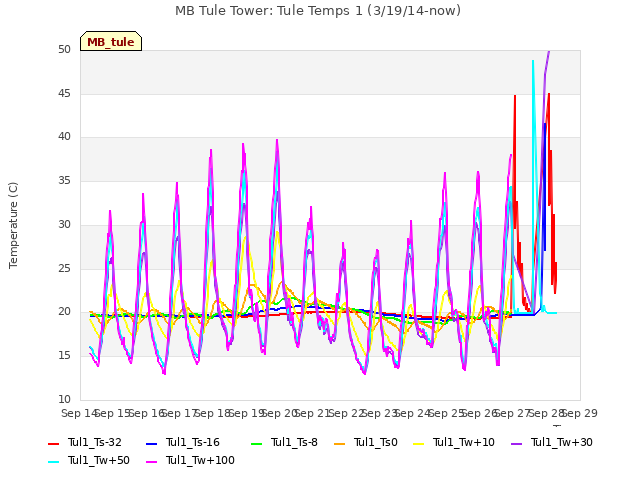
Task: Click the blue Tul1_Ts-16 legend swatch
Action: (x=151, y=443)
